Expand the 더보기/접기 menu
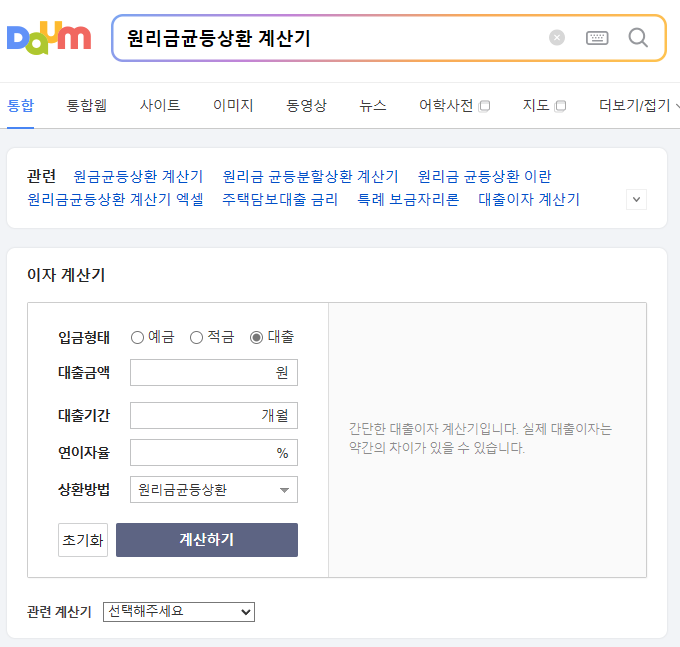 639,105
